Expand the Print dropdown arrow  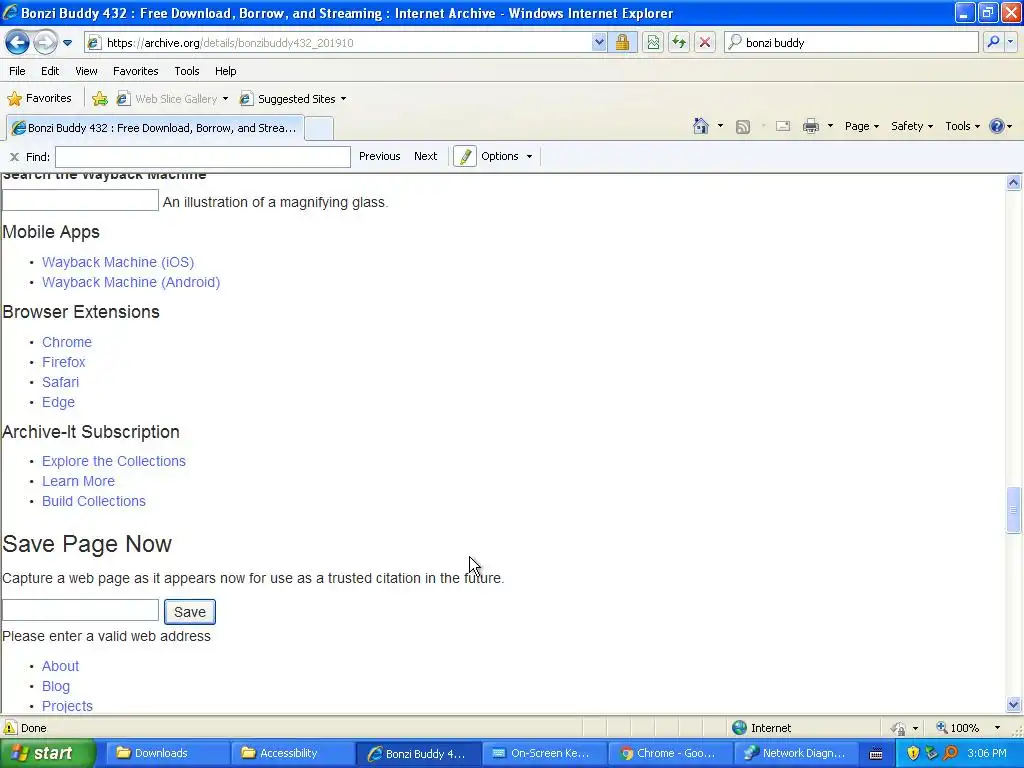coord(830,126)
